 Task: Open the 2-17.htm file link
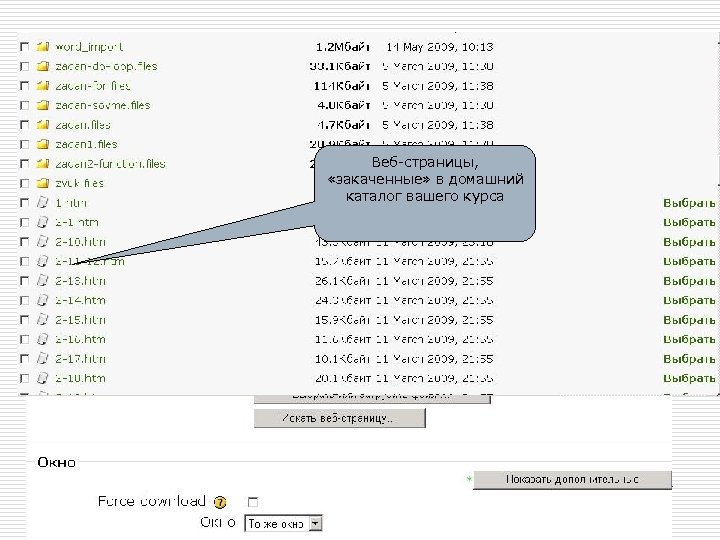point(80,359)
